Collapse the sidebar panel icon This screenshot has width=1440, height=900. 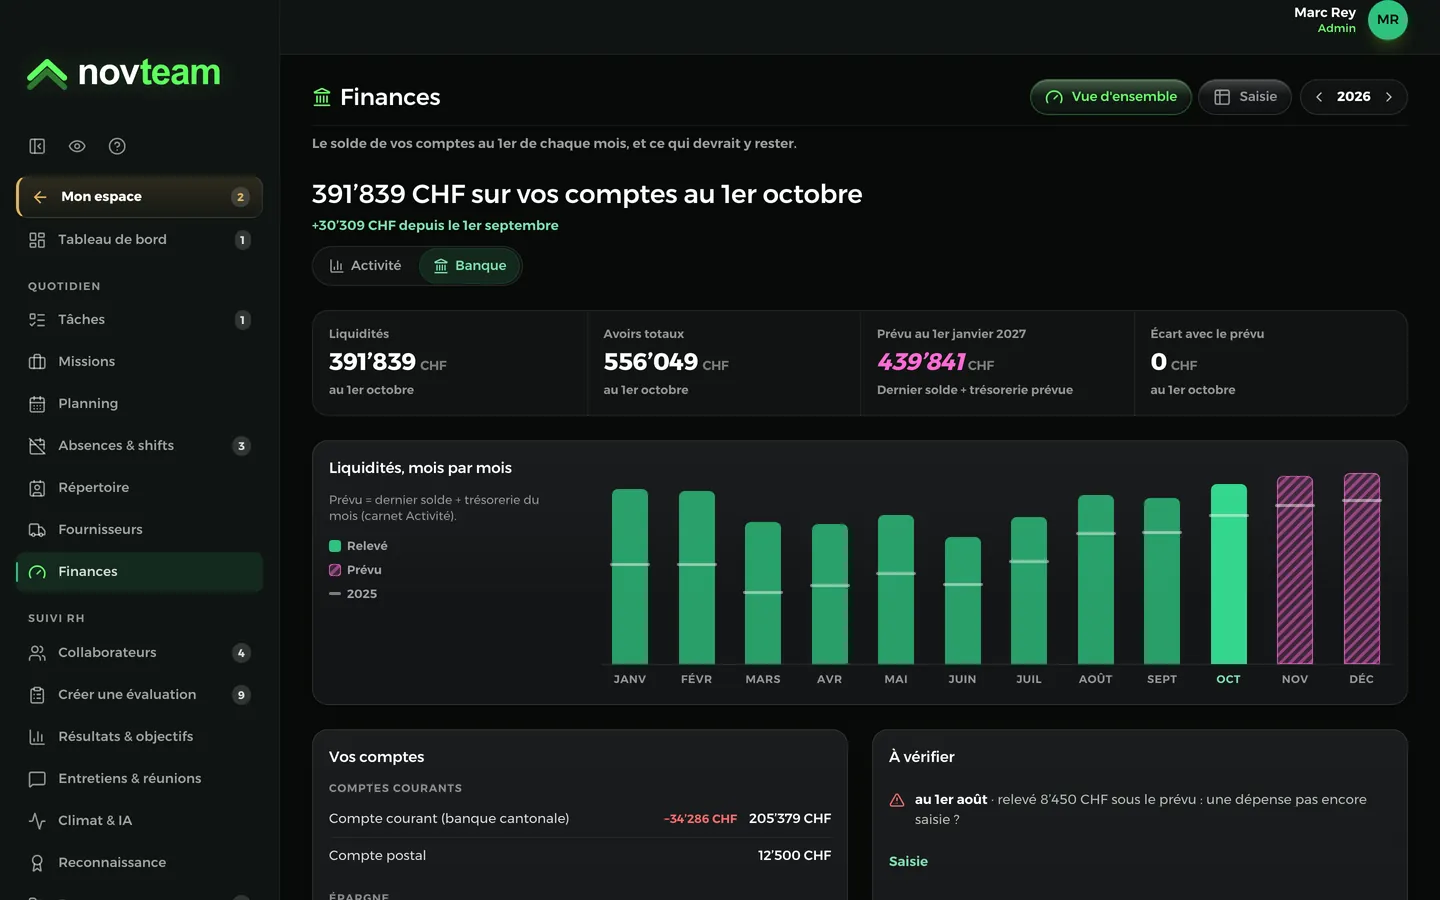point(37,146)
